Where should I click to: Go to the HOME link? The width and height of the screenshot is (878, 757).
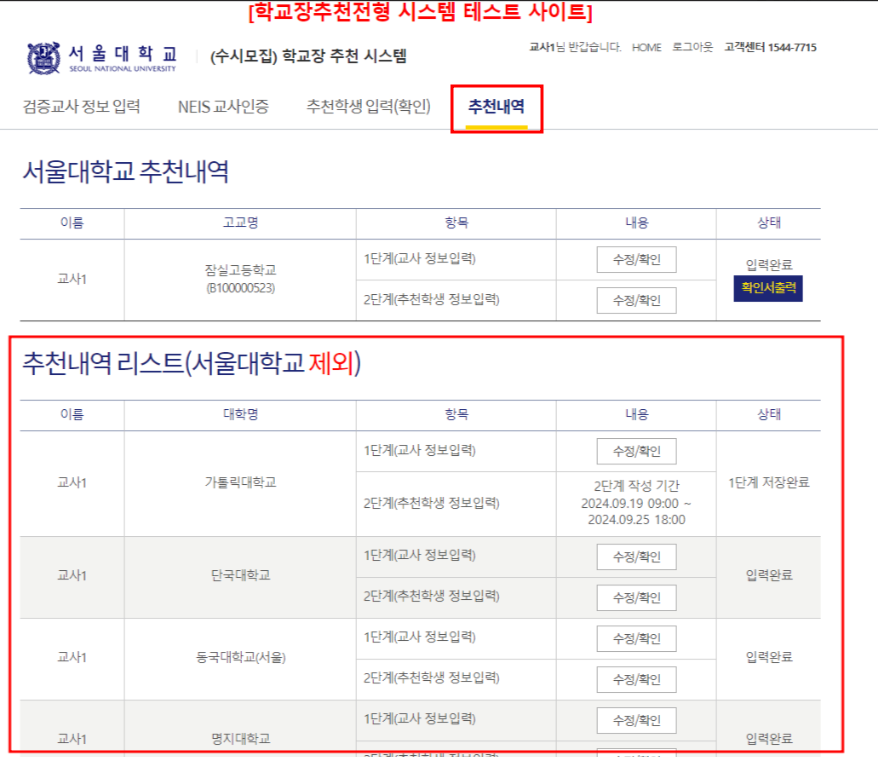(647, 48)
